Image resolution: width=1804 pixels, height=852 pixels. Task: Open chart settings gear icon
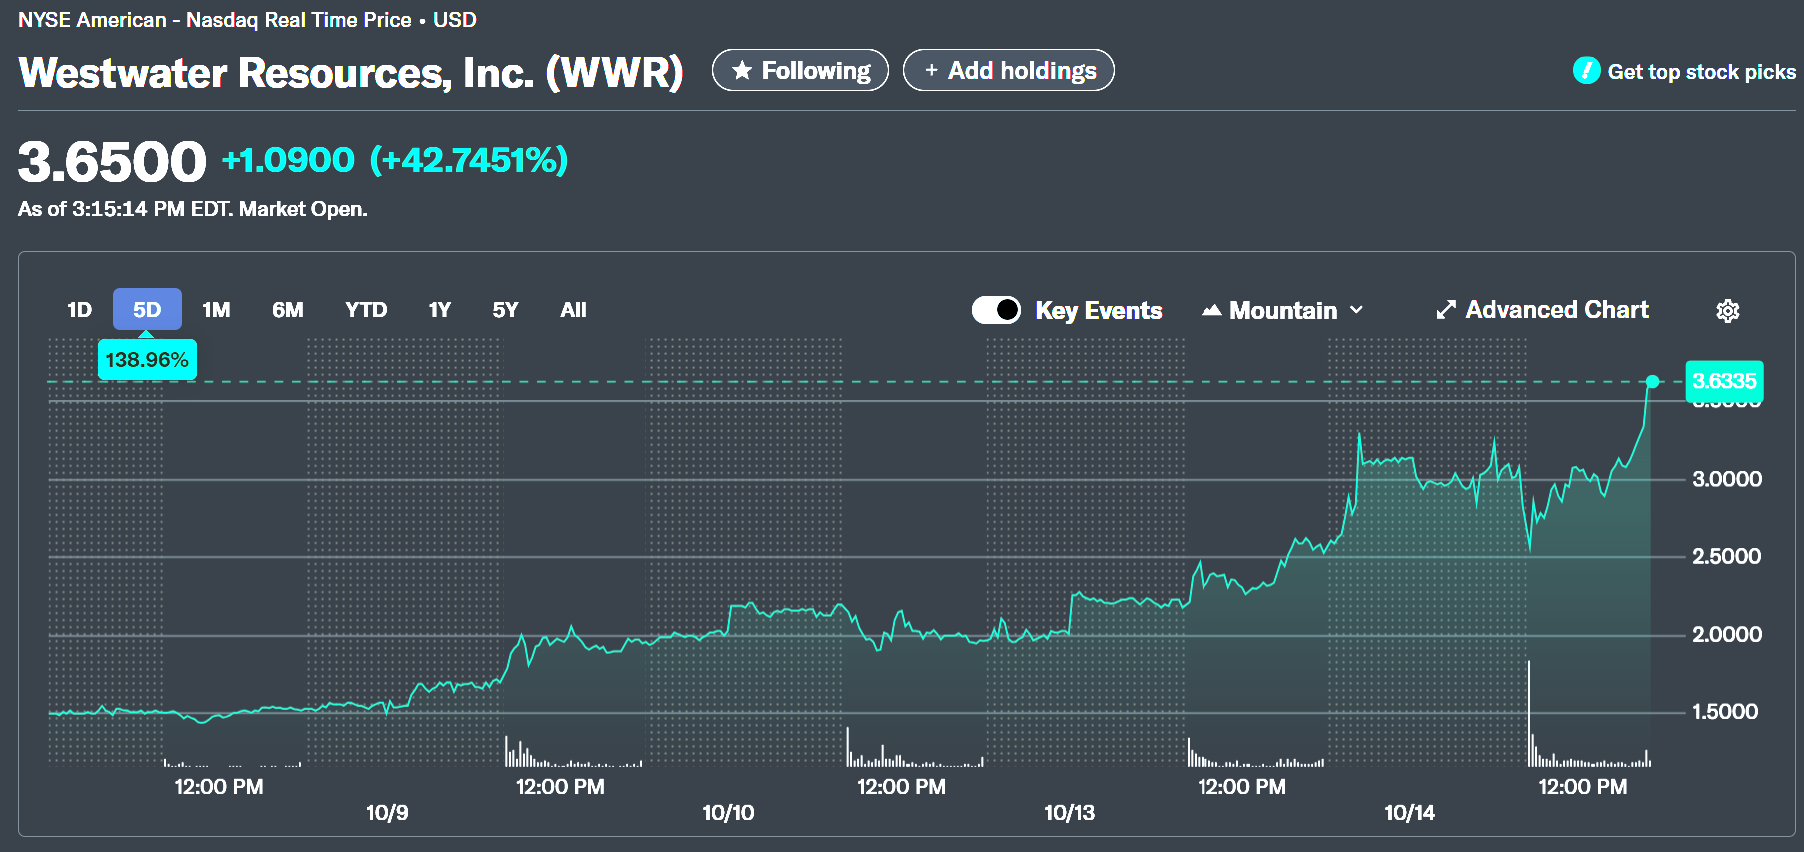(x=1727, y=311)
